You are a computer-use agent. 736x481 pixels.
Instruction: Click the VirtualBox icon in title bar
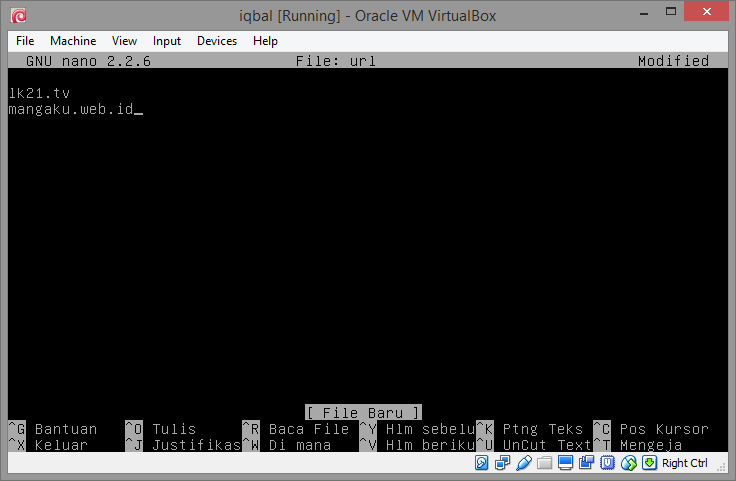(18, 16)
